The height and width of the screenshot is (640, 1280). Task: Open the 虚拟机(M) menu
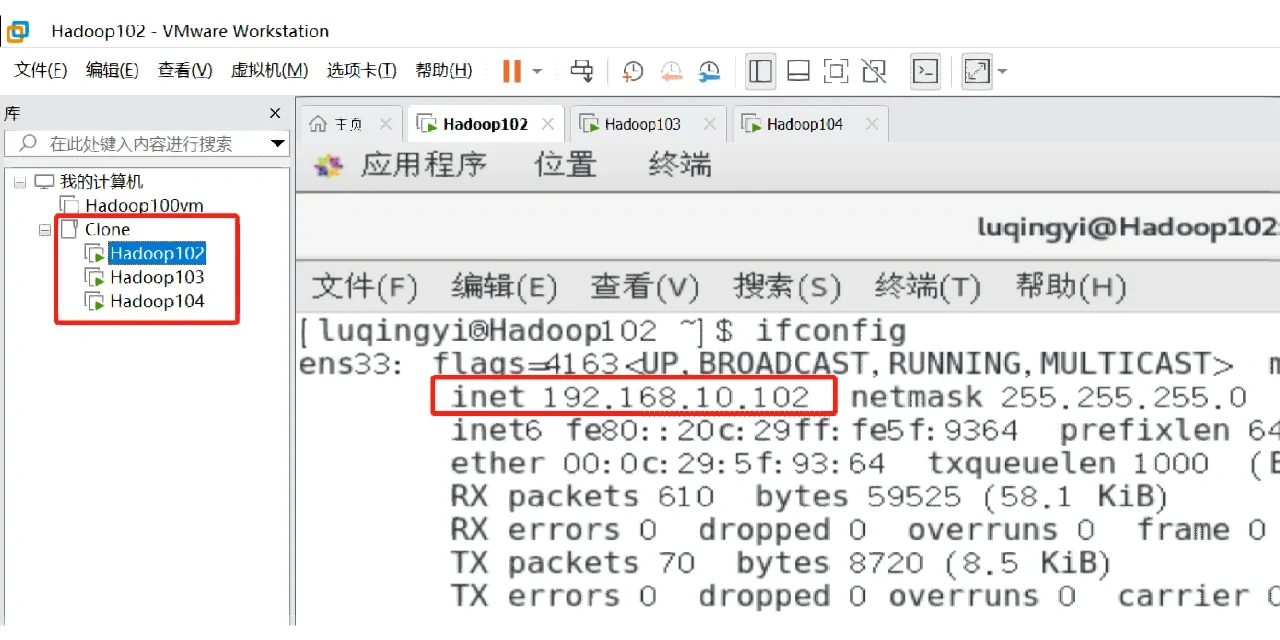(269, 71)
